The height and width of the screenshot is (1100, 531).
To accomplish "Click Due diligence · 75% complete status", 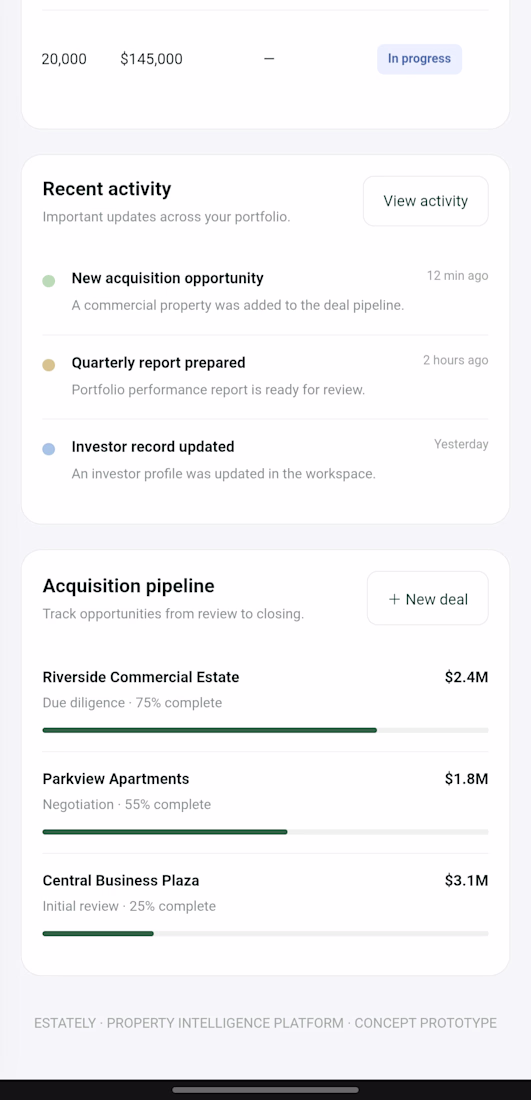I will tap(132, 703).
